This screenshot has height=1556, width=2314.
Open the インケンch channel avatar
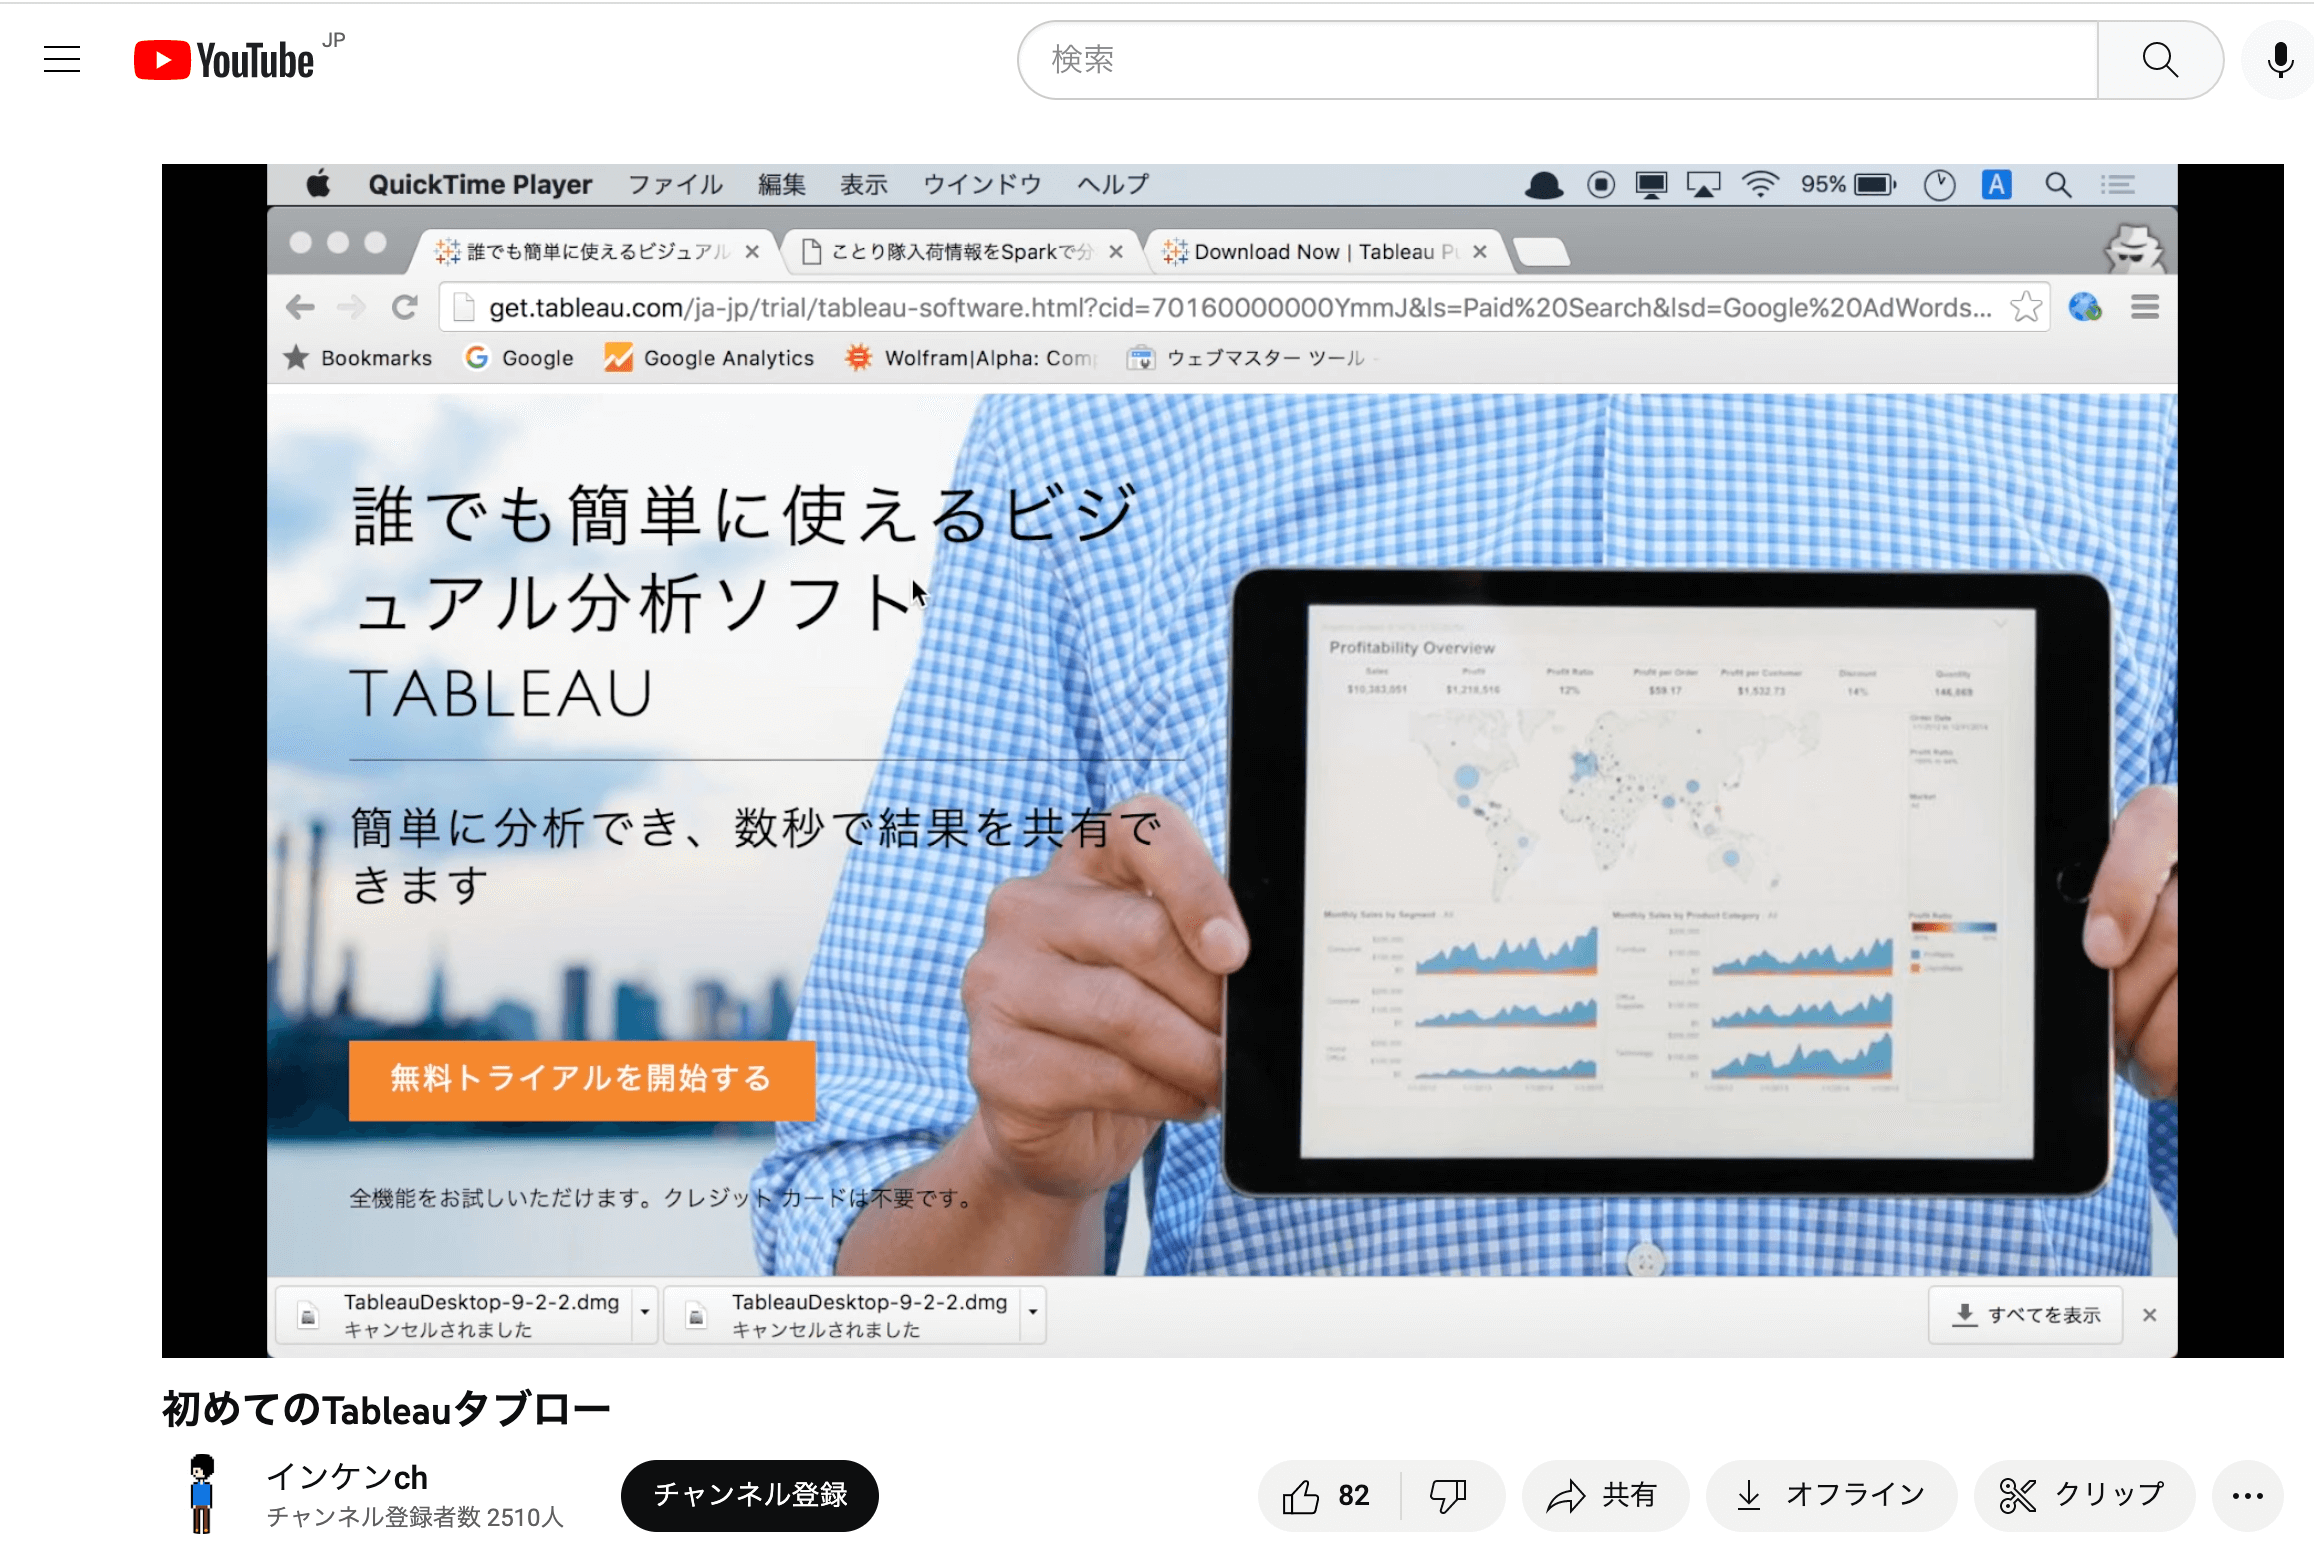(x=202, y=1494)
